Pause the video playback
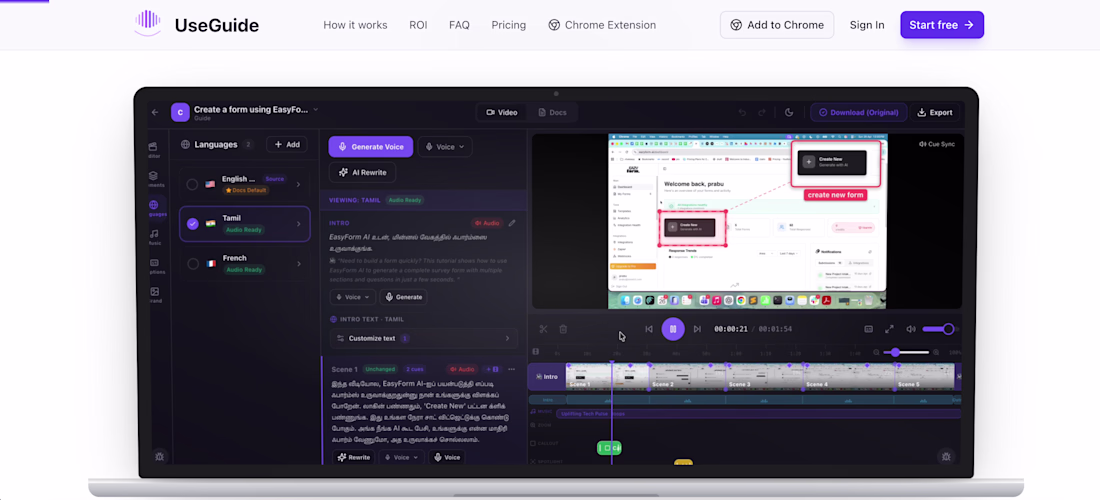The height and width of the screenshot is (500, 1100). point(673,329)
